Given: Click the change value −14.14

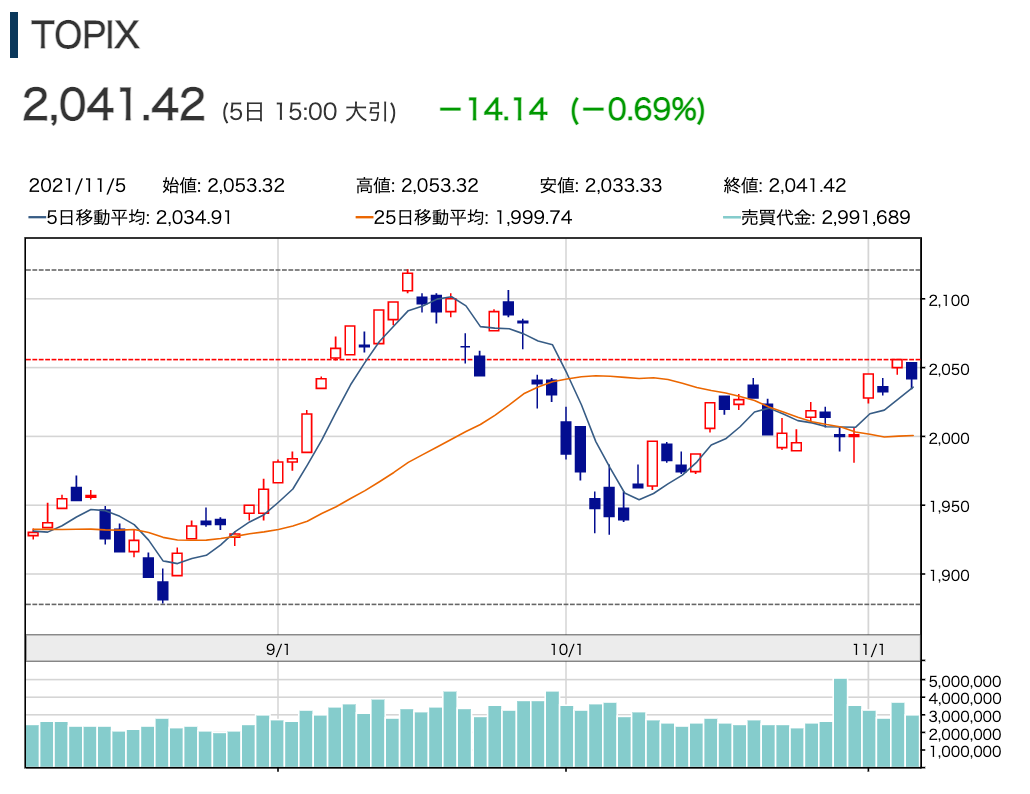Looking at the screenshot, I should [x=493, y=109].
